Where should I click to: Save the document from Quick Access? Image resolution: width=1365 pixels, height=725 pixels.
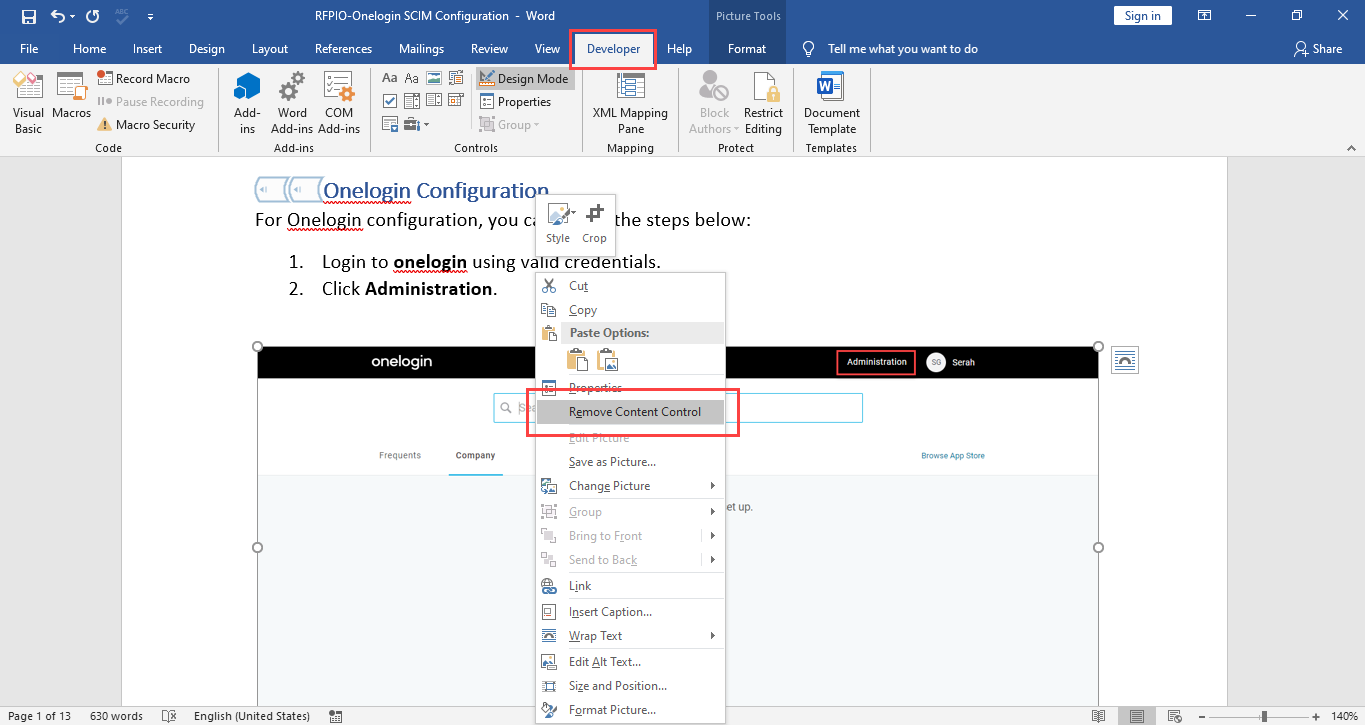(x=28, y=16)
